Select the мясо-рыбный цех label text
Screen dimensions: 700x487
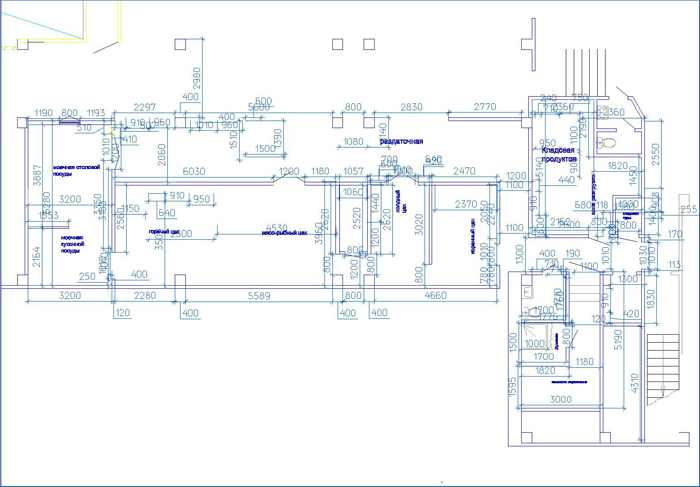pyautogui.click(x=284, y=233)
